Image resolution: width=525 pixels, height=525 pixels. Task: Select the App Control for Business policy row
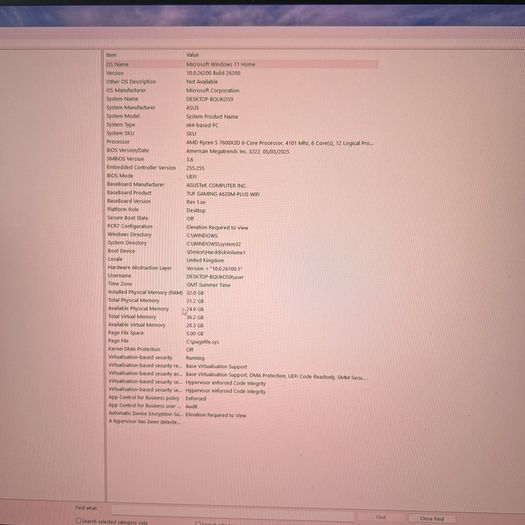click(240, 398)
